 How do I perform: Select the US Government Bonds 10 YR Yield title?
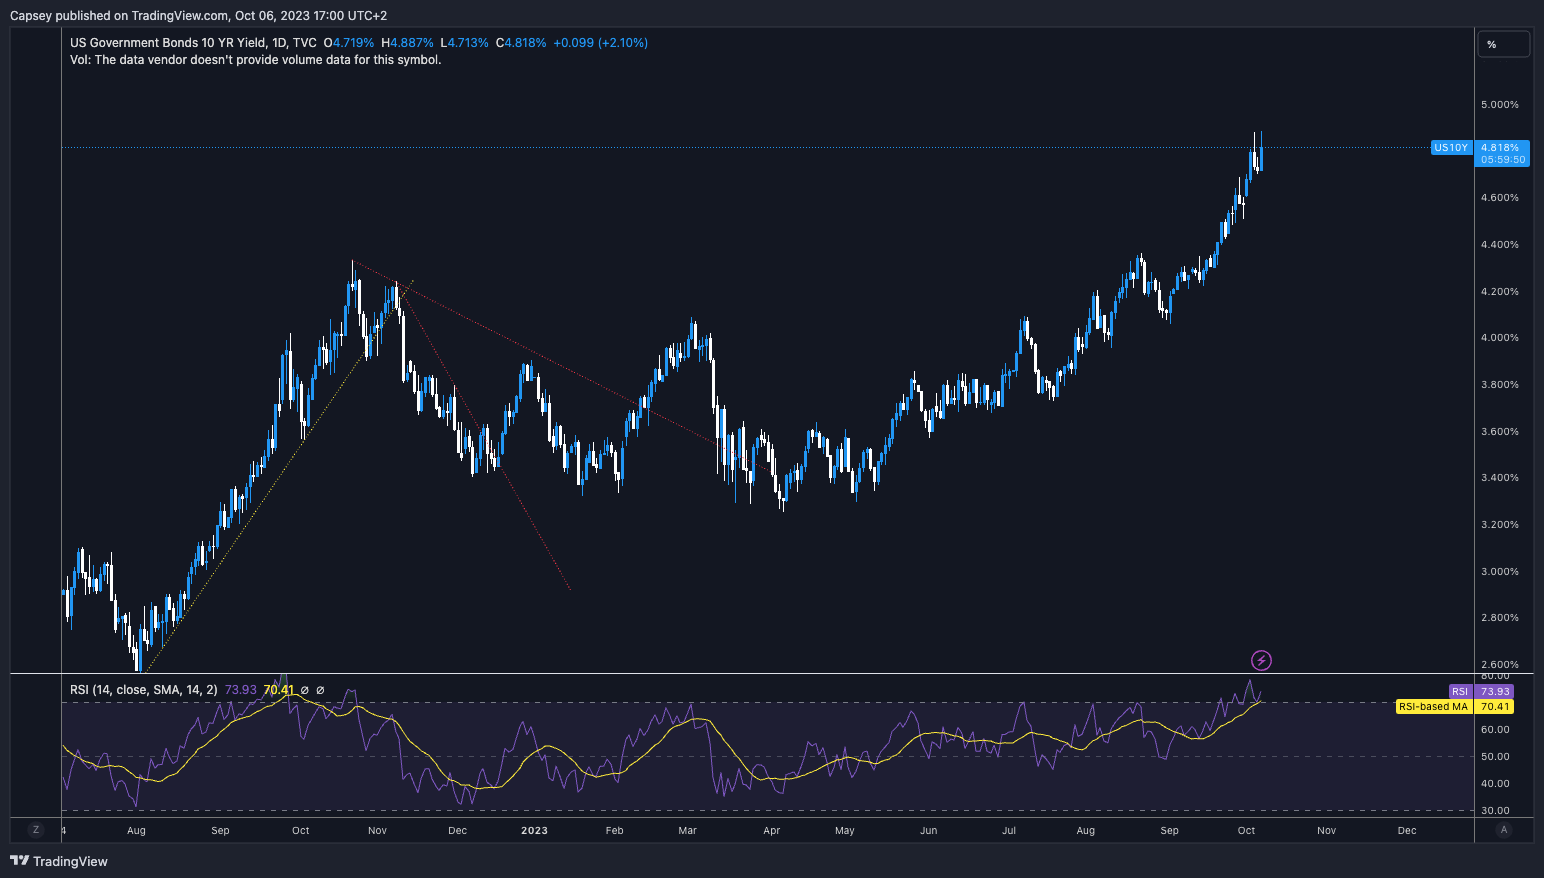pyautogui.click(x=167, y=43)
